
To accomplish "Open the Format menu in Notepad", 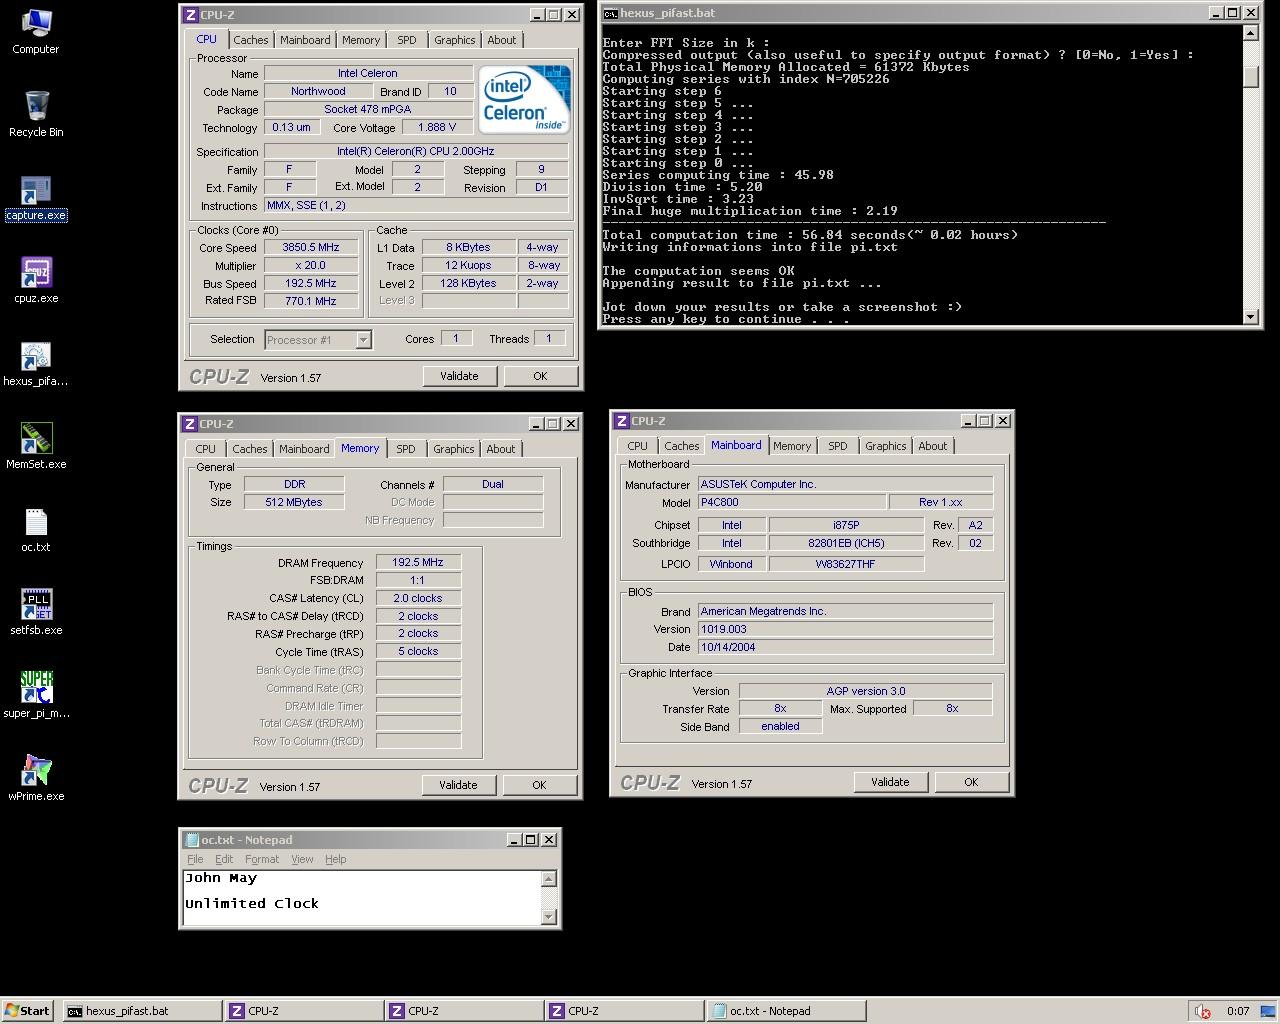I will click(x=262, y=859).
